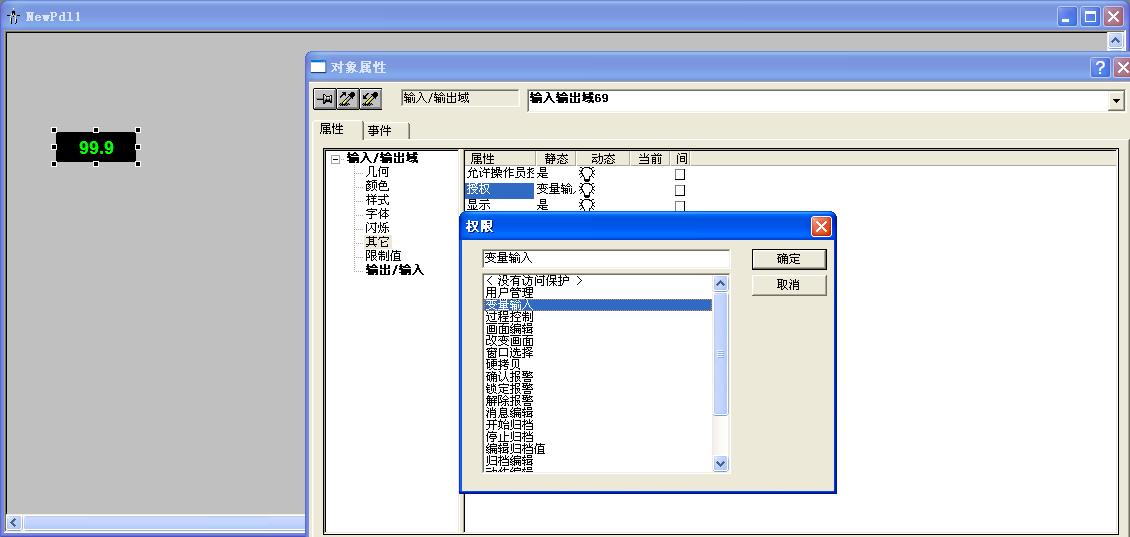Image resolution: width=1130 pixels, height=537 pixels.
Task: Click 取消 in the 权限 dialog
Action: pos(789,285)
